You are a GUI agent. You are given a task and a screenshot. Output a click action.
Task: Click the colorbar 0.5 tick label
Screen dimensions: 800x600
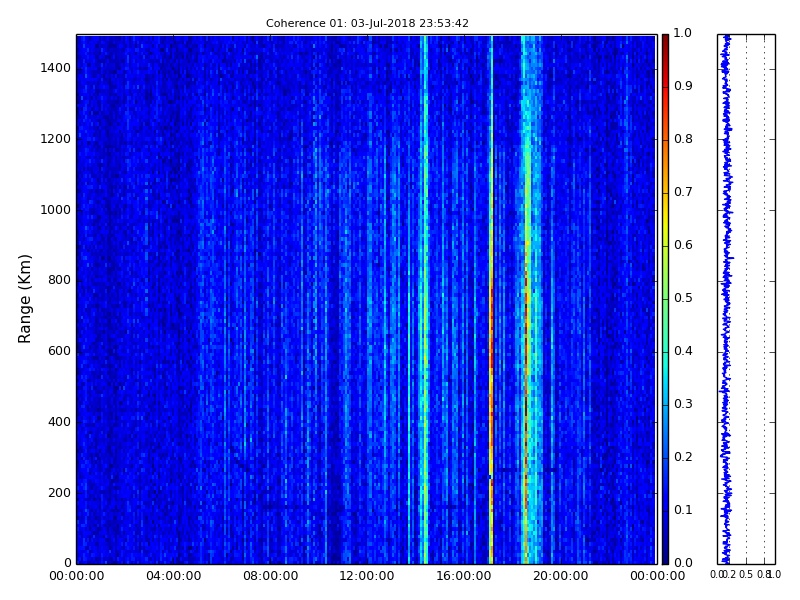coord(684,298)
